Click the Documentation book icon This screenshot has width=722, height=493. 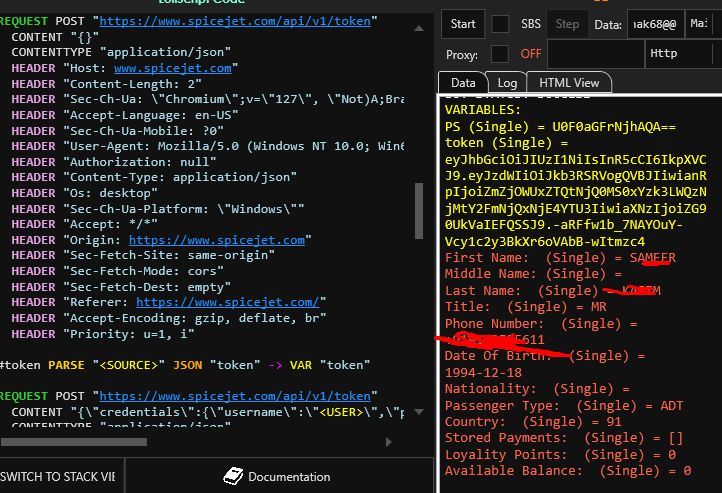point(233,476)
